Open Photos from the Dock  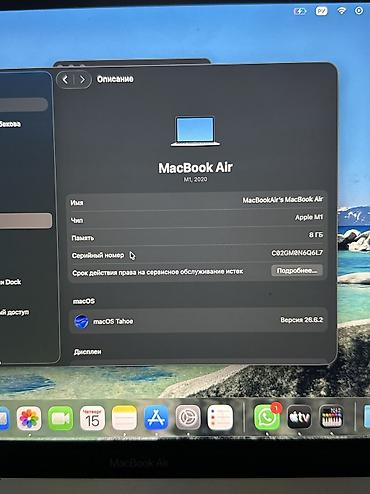pyautogui.click(x=29, y=418)
